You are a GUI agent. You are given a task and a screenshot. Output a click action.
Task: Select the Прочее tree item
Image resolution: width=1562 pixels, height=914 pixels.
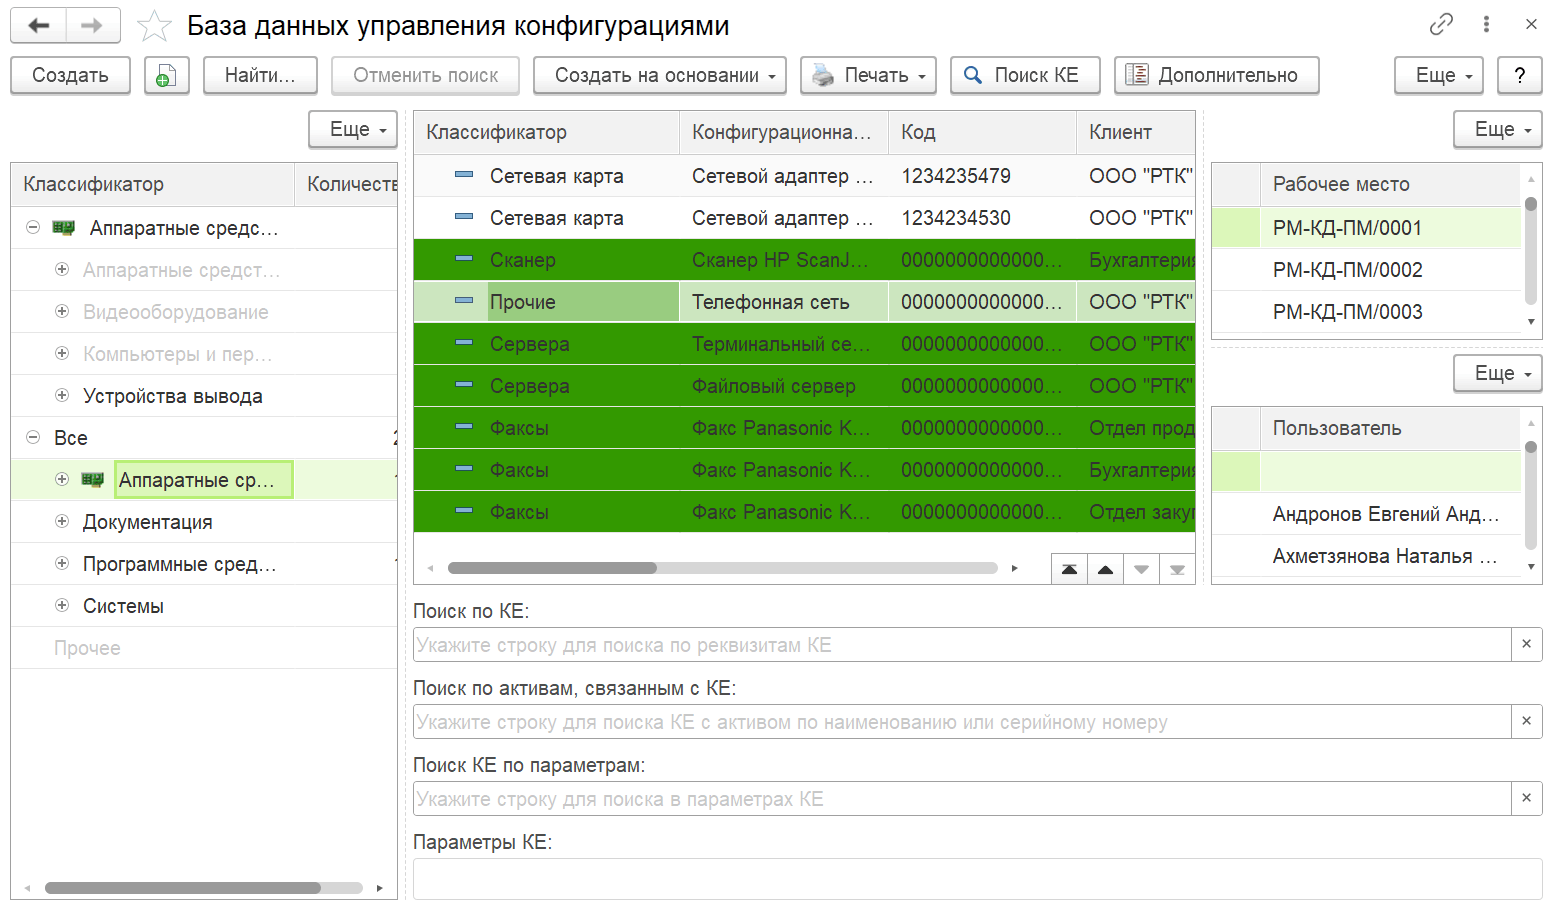point(87,648)
